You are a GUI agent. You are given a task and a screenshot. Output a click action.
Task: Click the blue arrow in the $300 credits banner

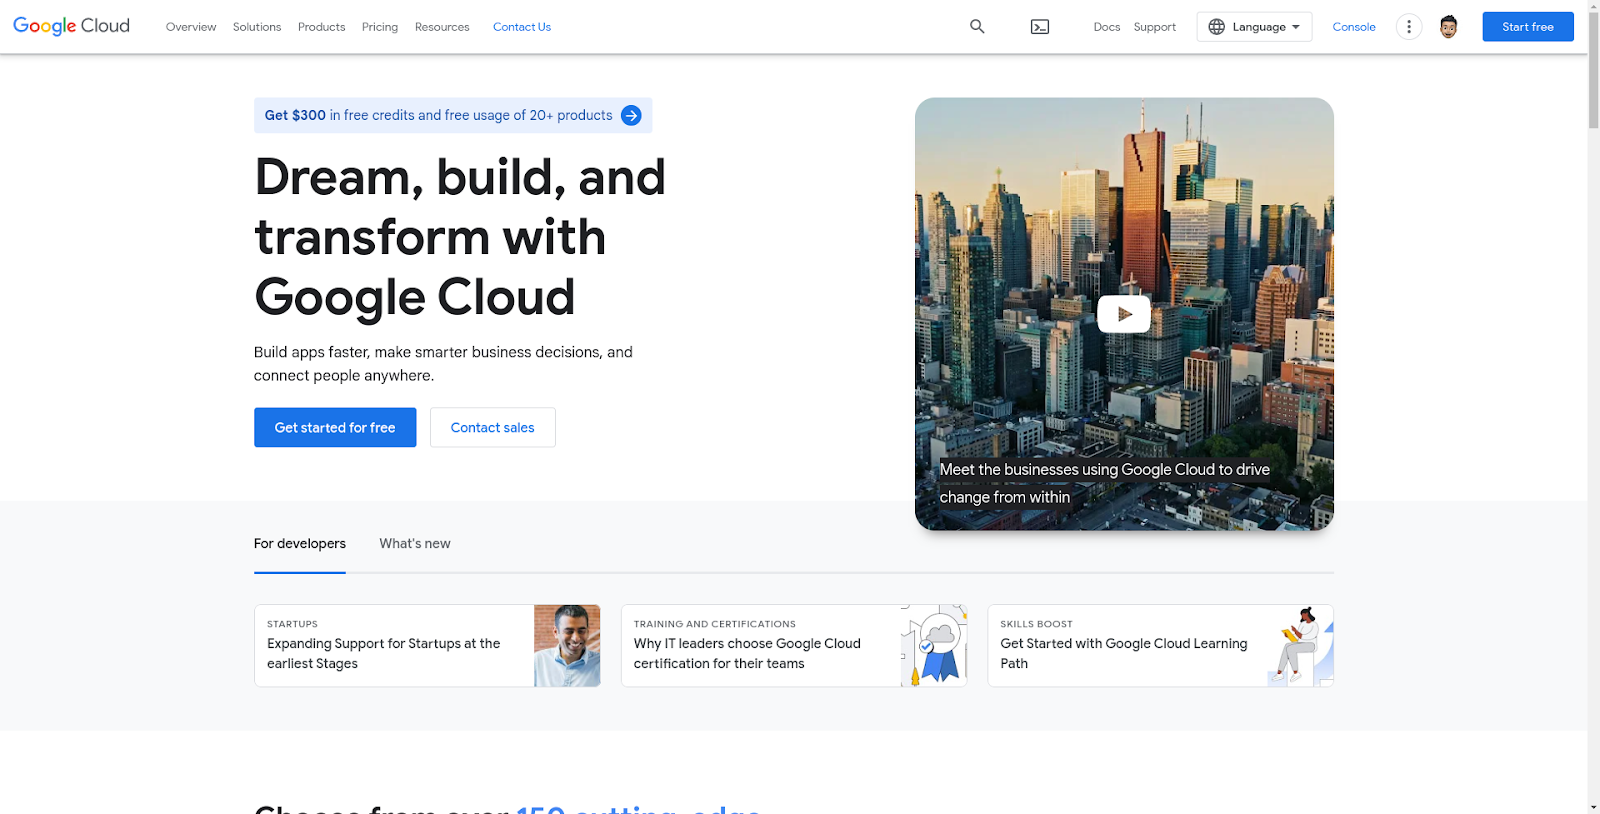coord(631,116)
